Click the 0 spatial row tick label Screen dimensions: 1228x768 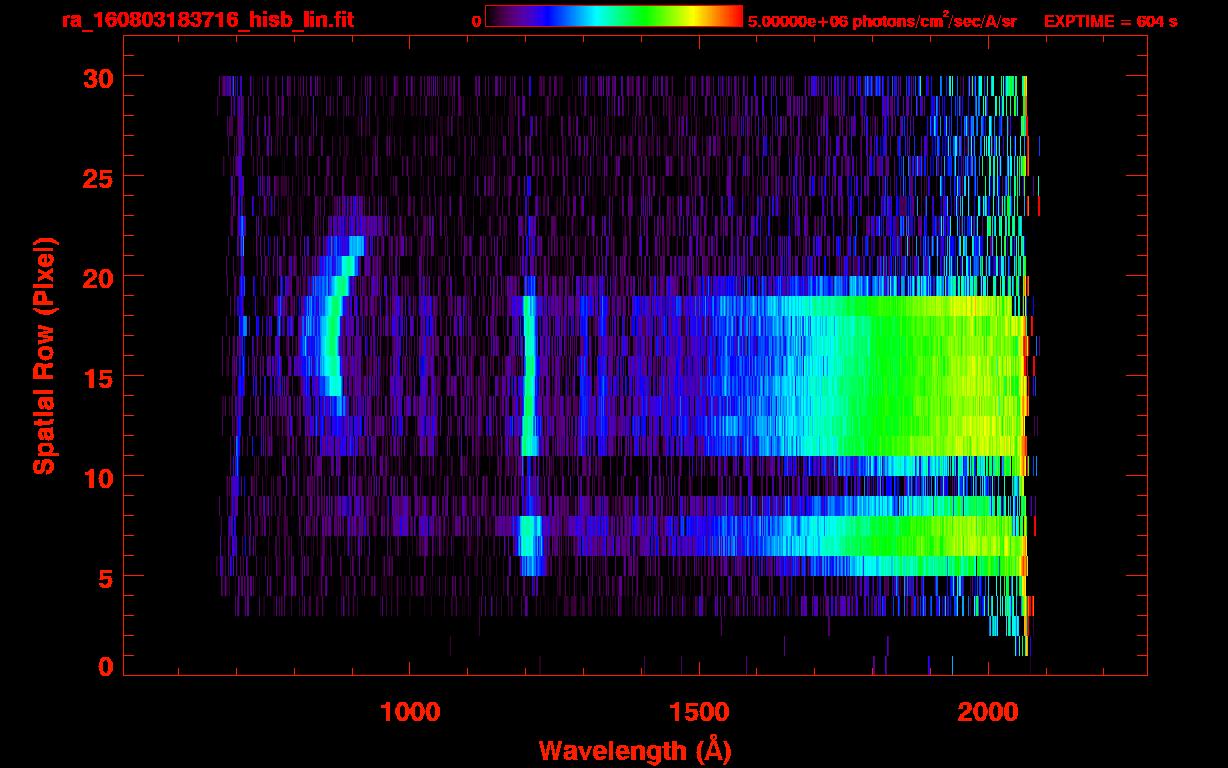(106, 666)
